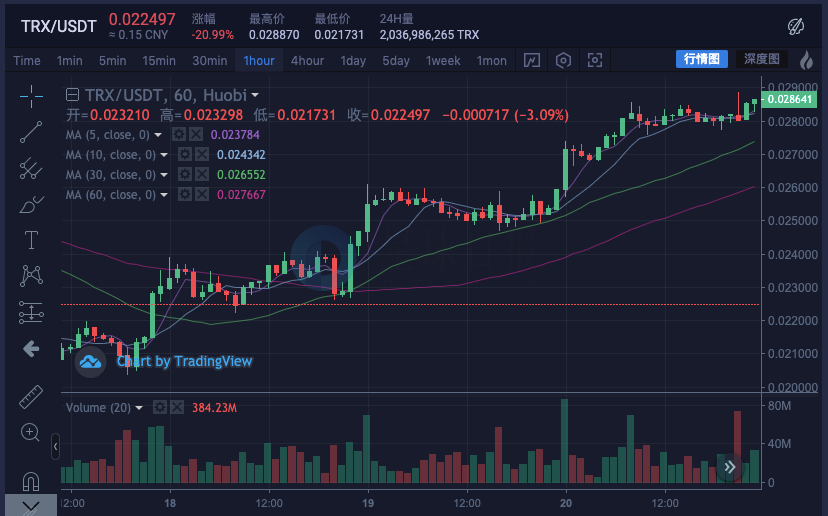This screenshot has width=828, height=516.
Task: Expand the Volume (20) dropdown
Action: click(139, 408)
